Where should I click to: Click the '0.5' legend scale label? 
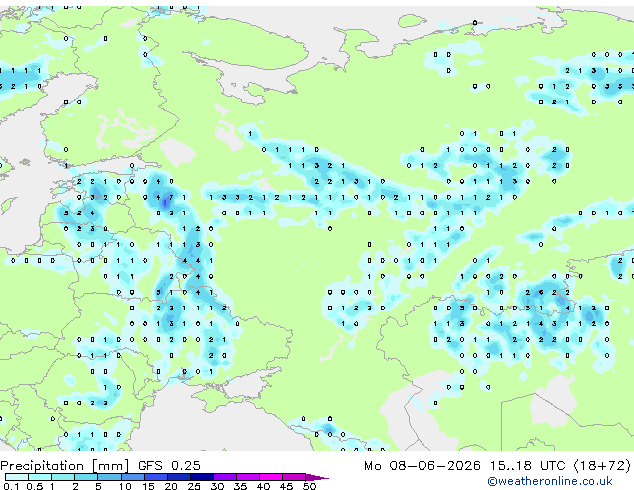[x=34, y=486]
